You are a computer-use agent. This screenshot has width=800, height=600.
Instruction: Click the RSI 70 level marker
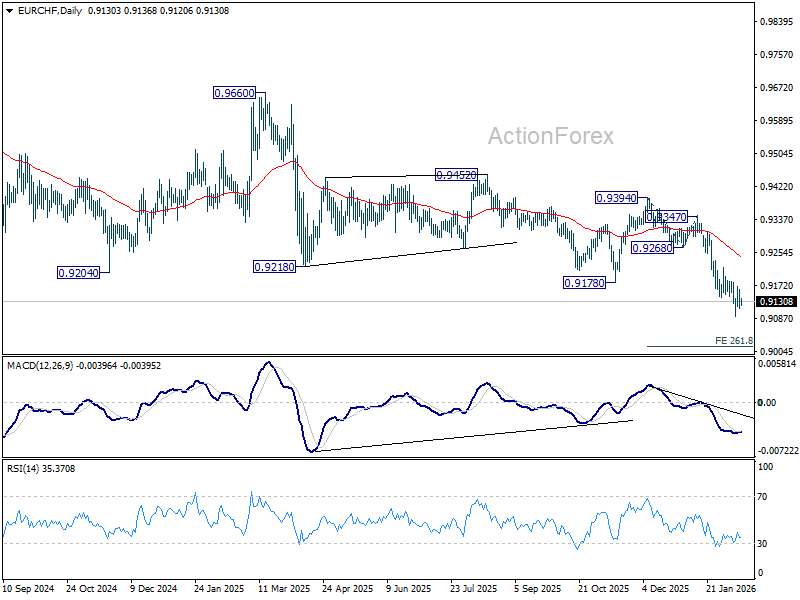tap(762, 496)
